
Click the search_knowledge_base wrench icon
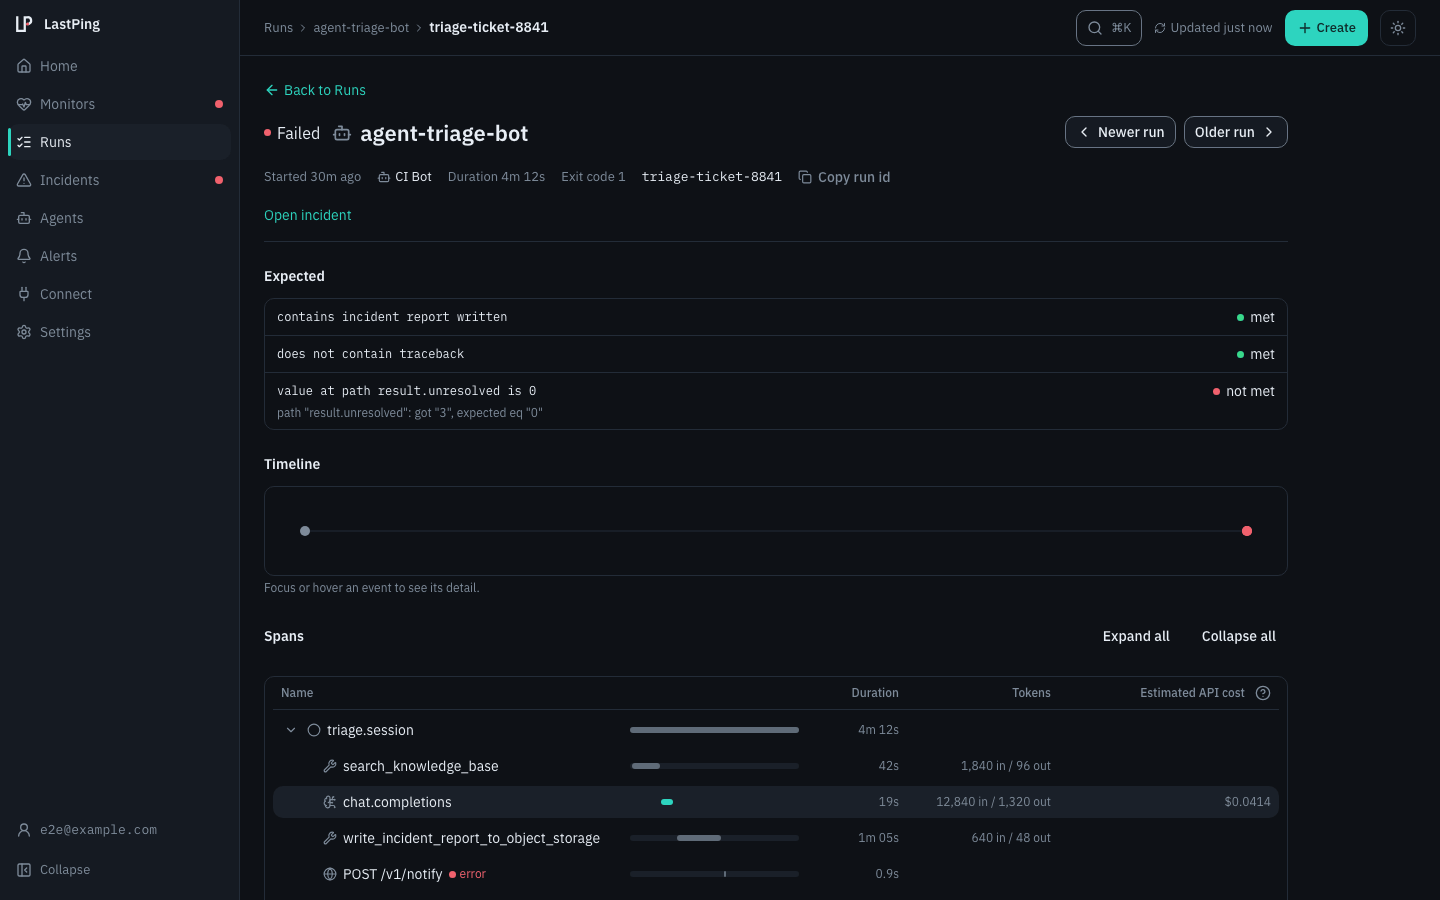point(330,766)
